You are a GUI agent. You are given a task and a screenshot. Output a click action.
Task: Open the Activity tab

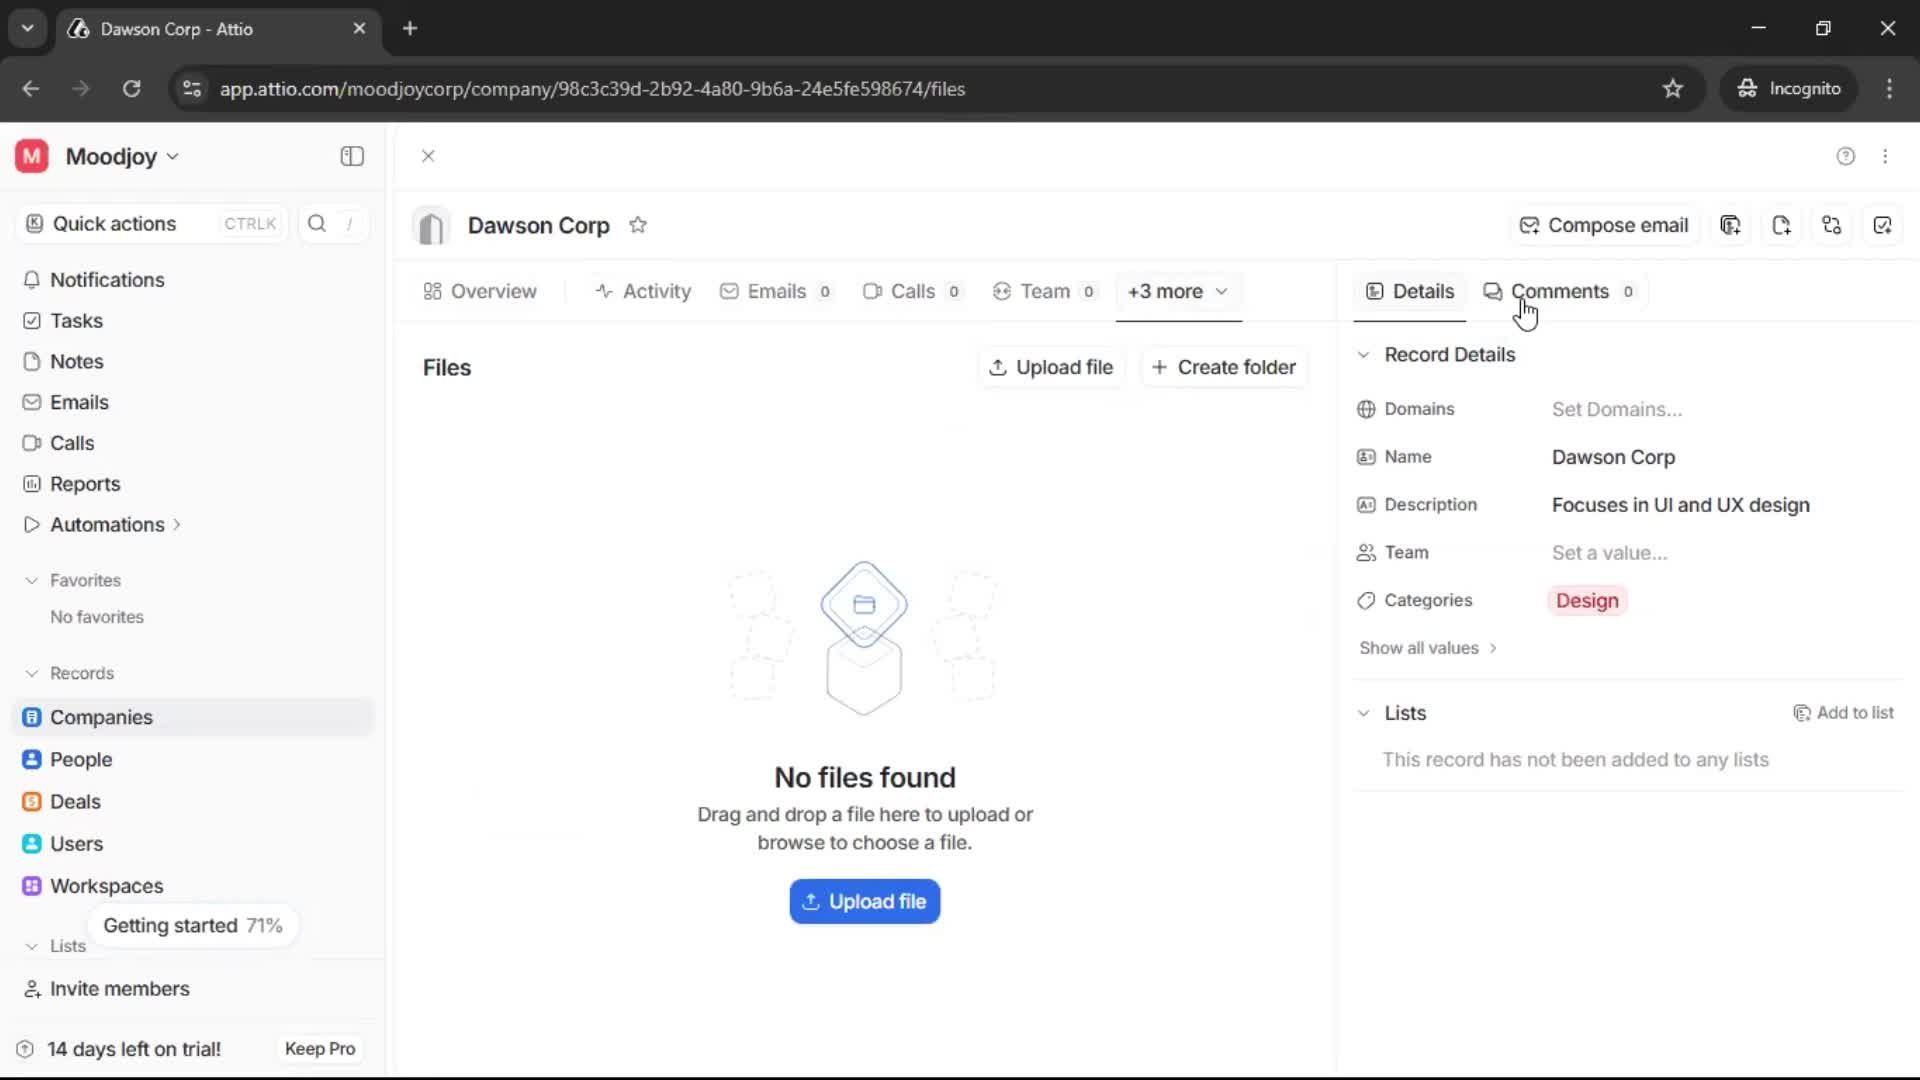click(x=644, y=291)
